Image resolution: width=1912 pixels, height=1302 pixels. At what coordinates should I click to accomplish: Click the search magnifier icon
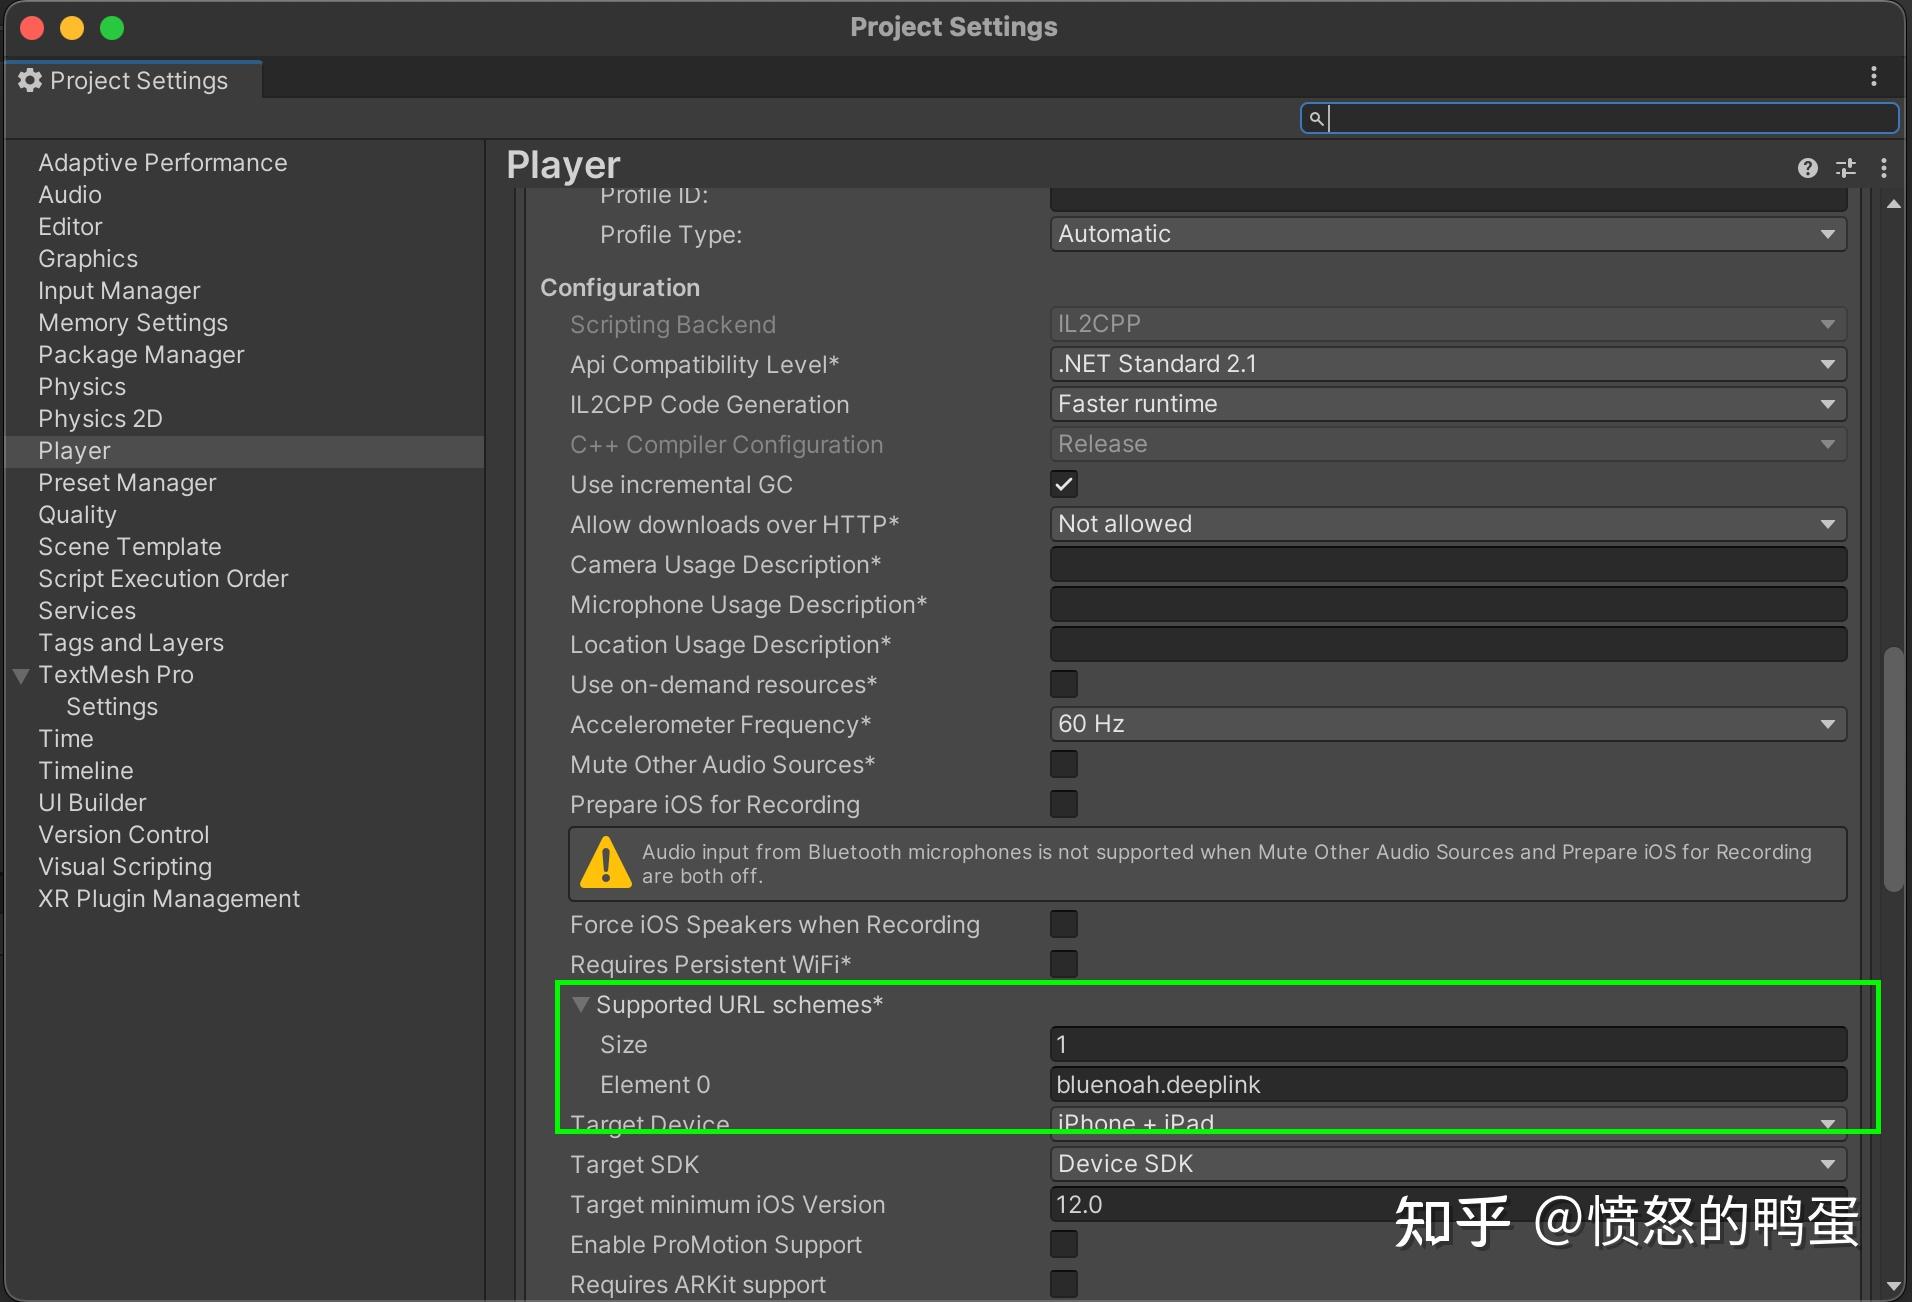tap(1315, 118)
